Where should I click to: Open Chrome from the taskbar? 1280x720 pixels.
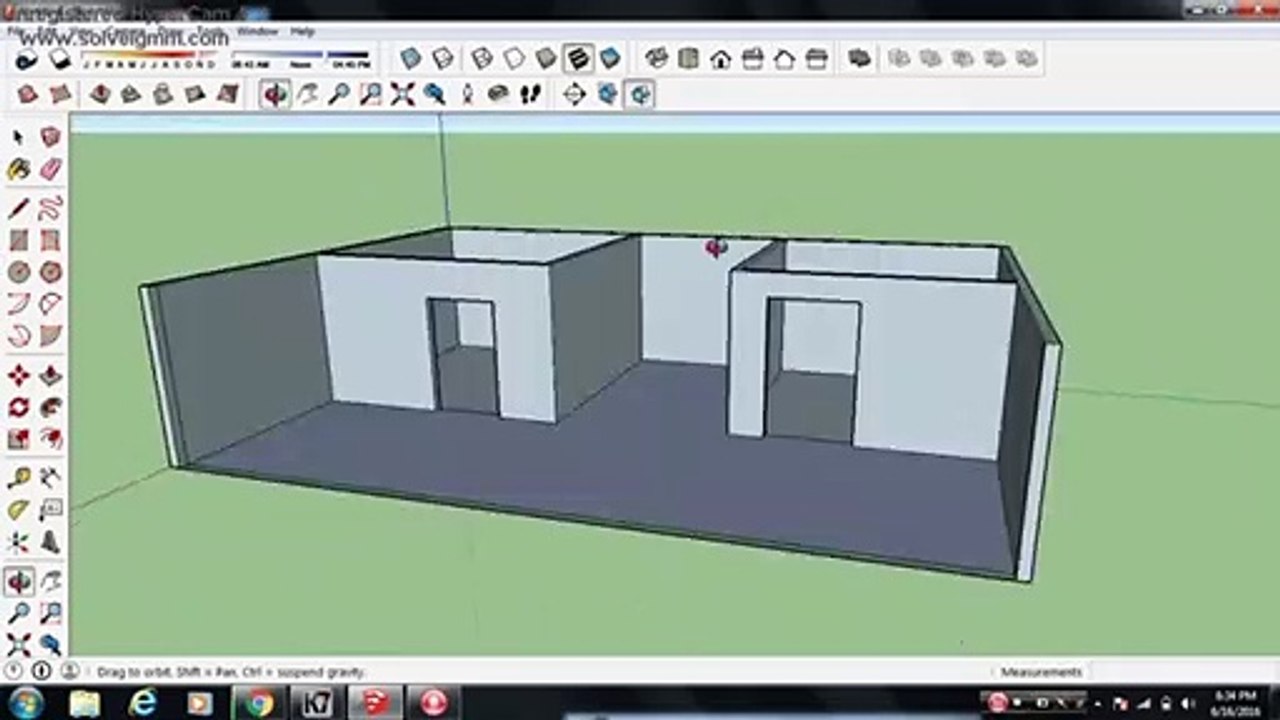(x=258, y=703)
